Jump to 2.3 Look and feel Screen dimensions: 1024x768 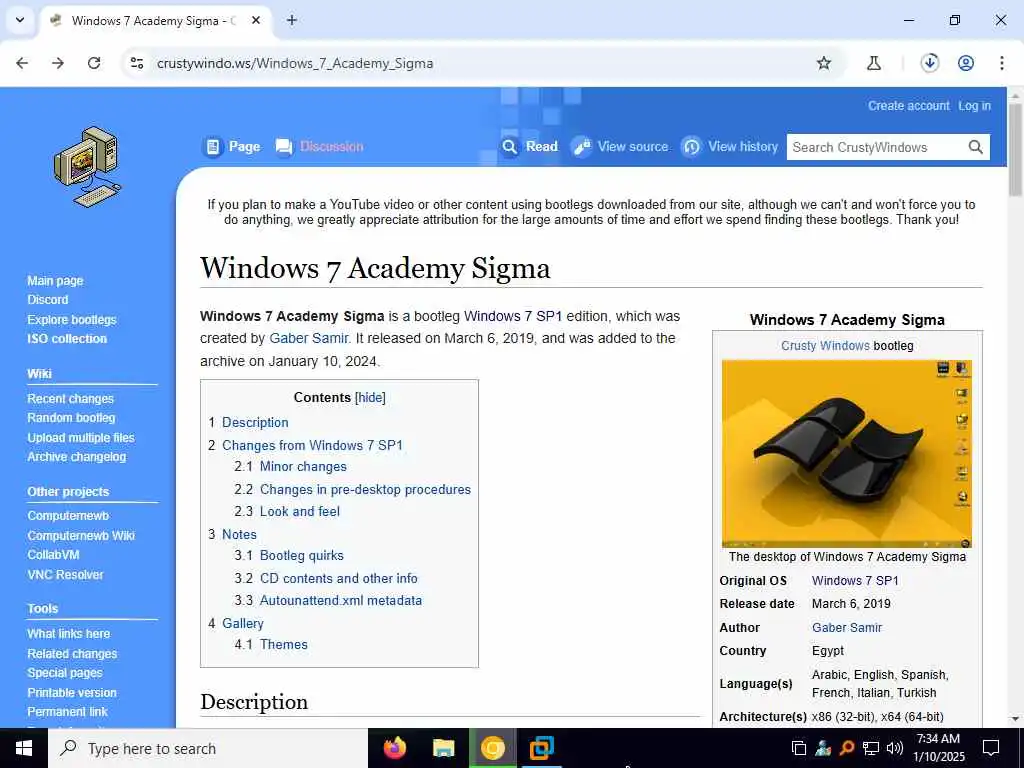pyautogui.click(x=287, y=512)
